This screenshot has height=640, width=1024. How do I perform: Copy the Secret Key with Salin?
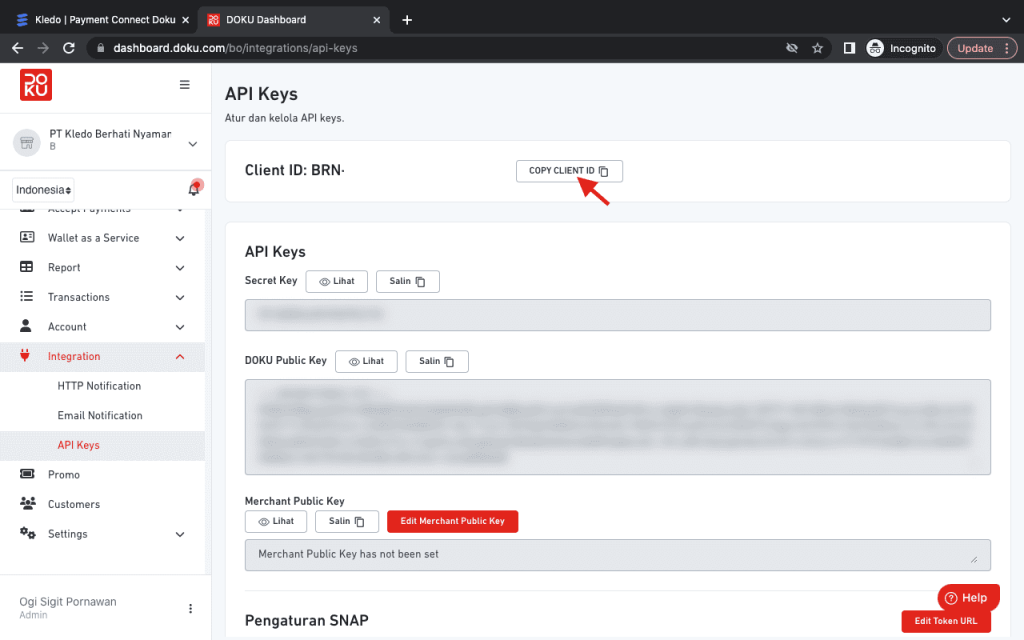click(x=408, y=281)
